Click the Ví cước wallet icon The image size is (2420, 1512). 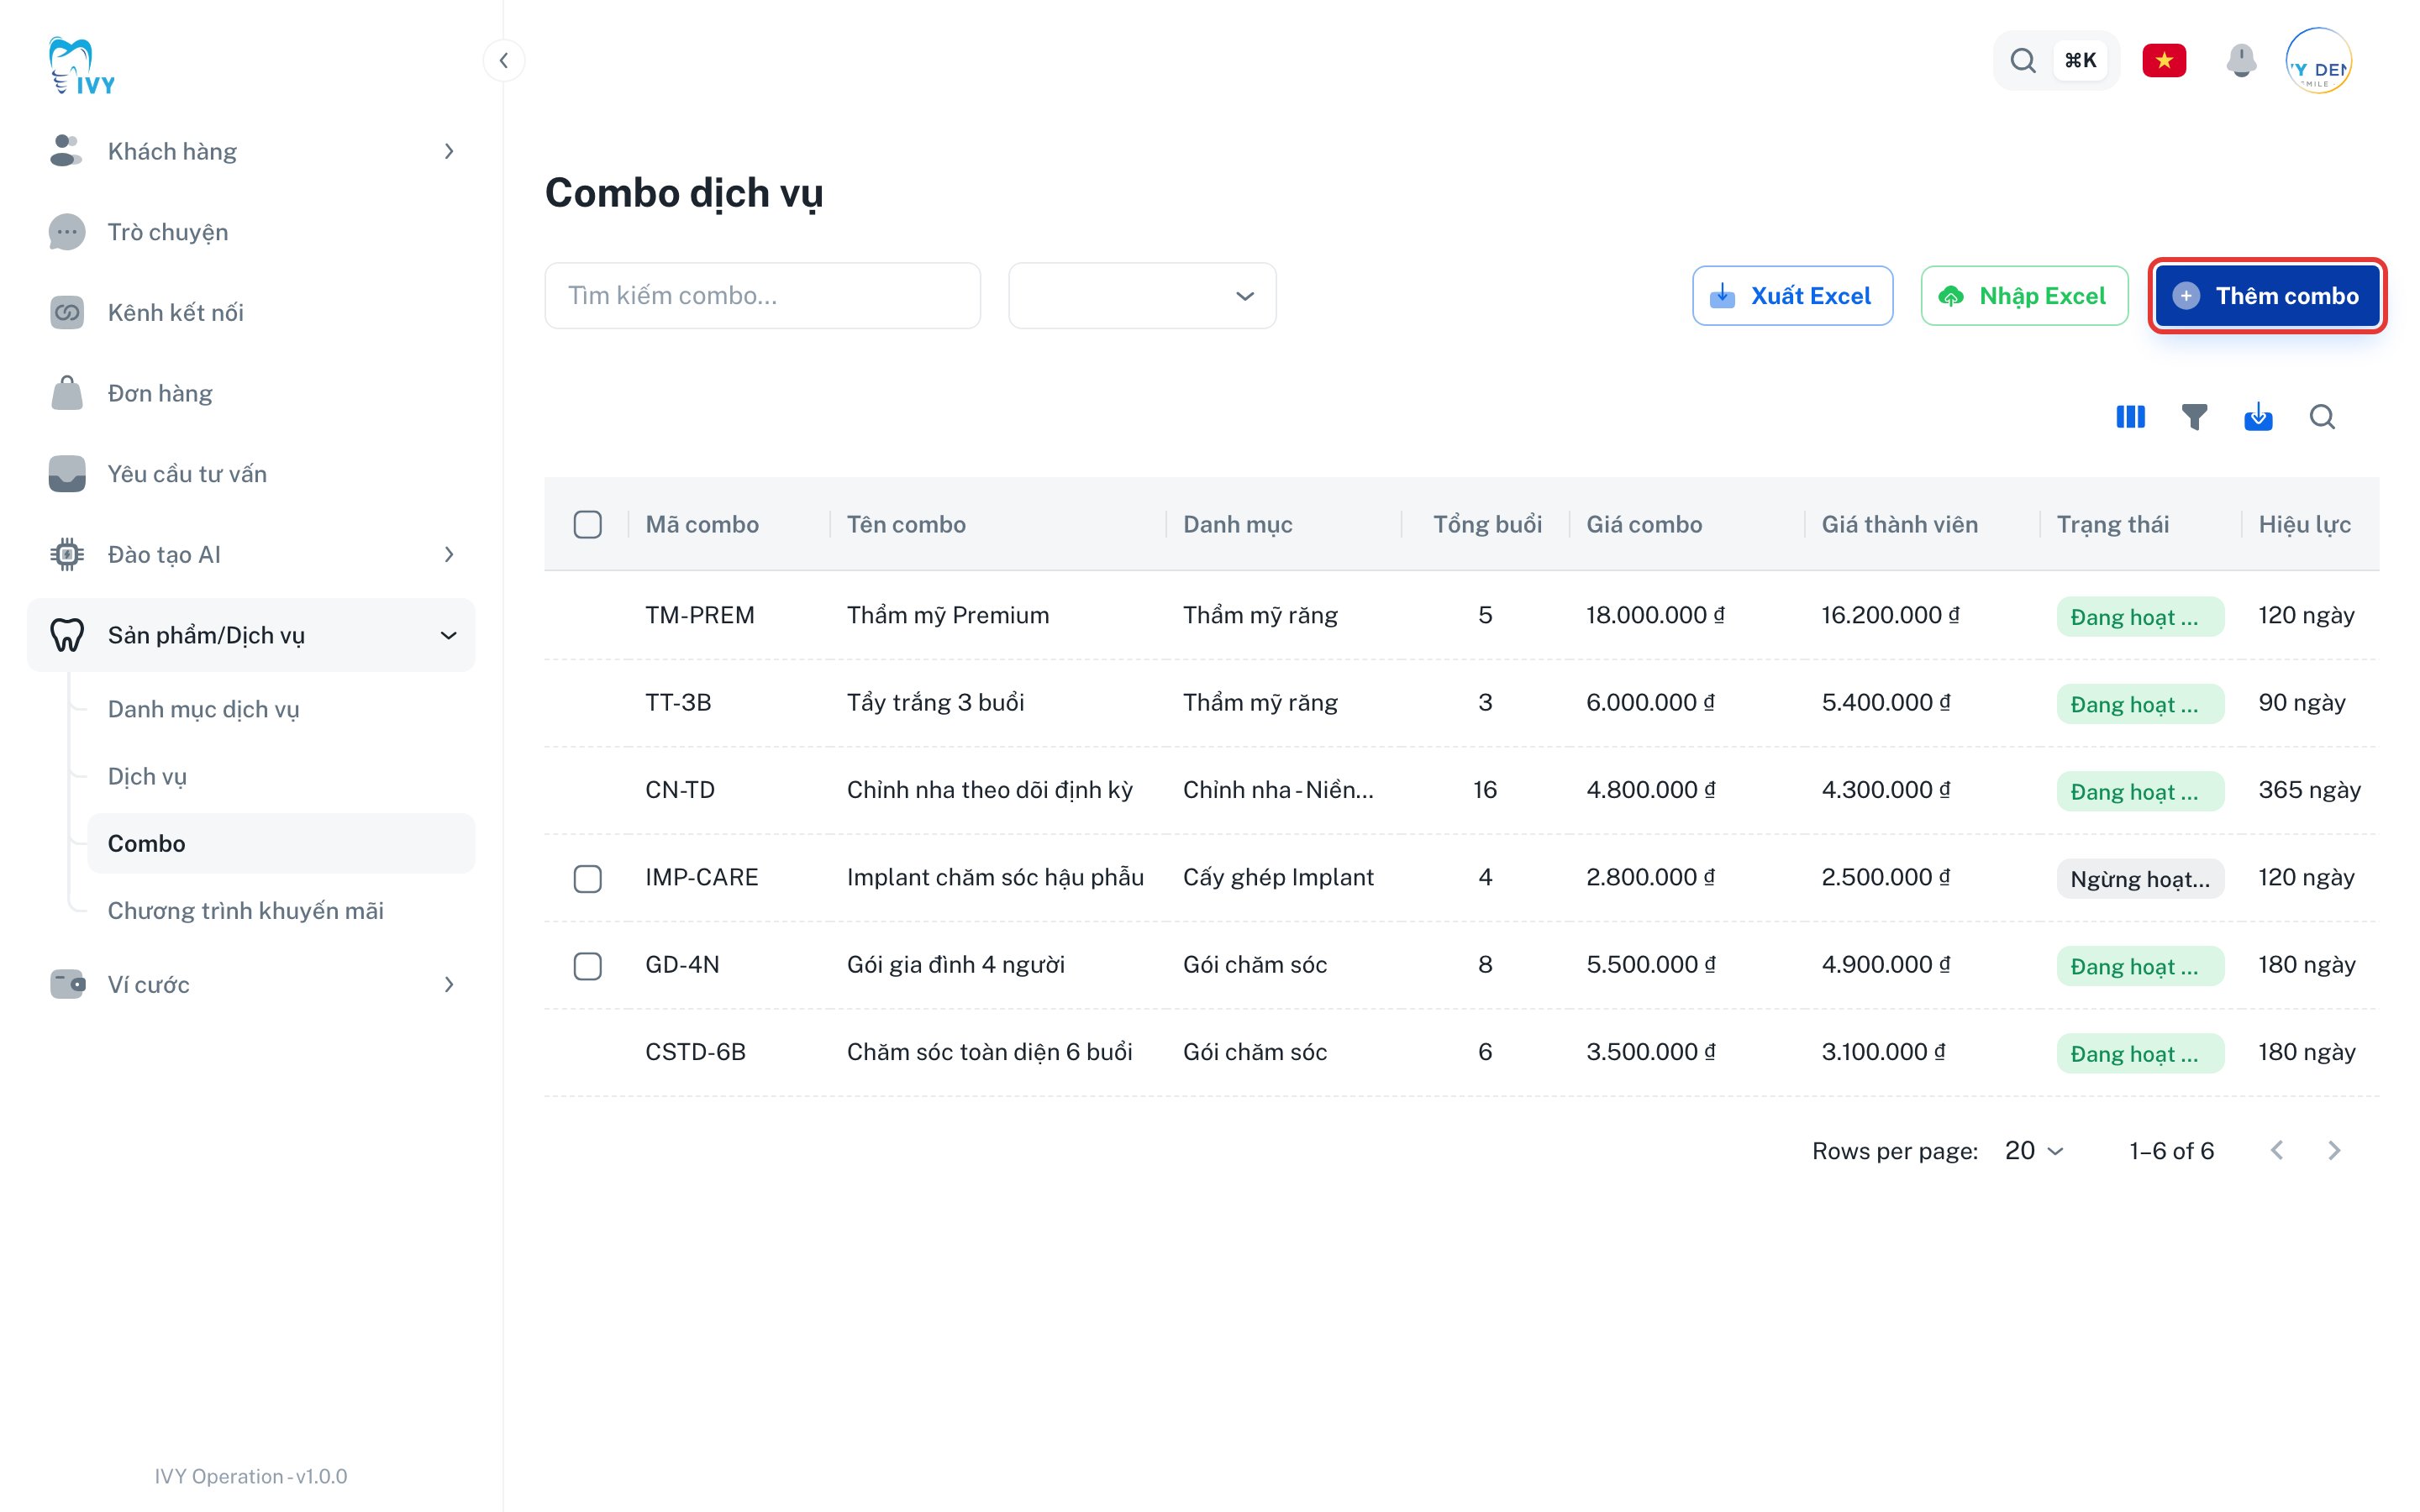pos(66,984)
